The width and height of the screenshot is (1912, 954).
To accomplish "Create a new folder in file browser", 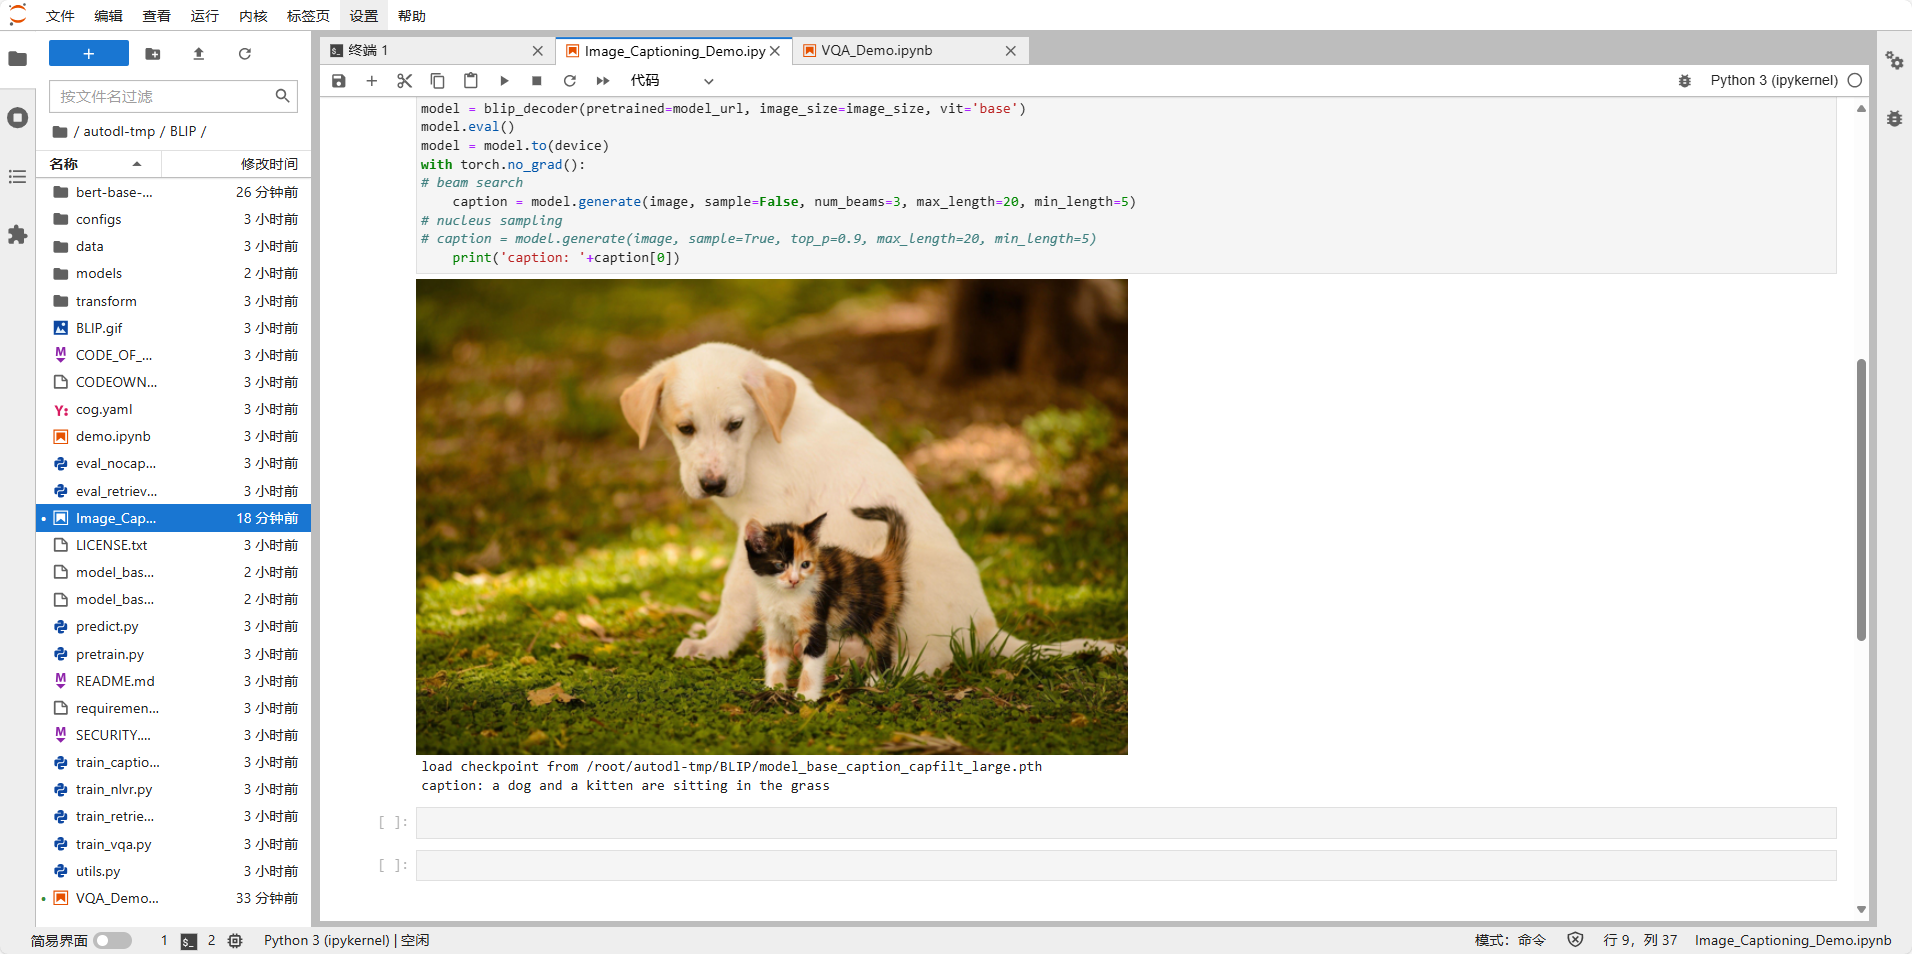I will [153, 54].
